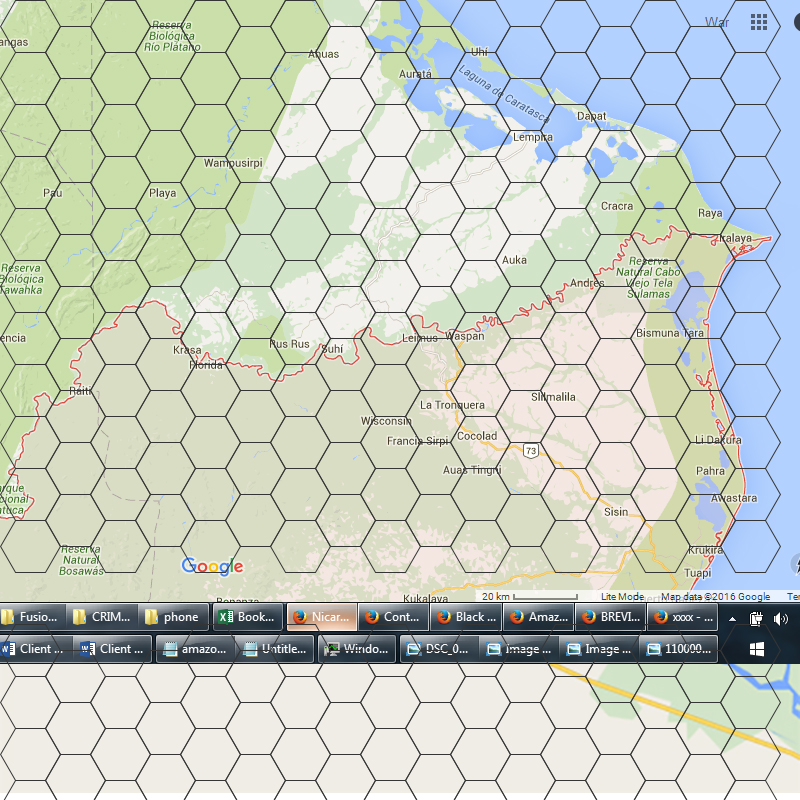The image size is (800, 800).
Task: Click the Reserva Biológica Tawahka label
Action: point(21,279)
